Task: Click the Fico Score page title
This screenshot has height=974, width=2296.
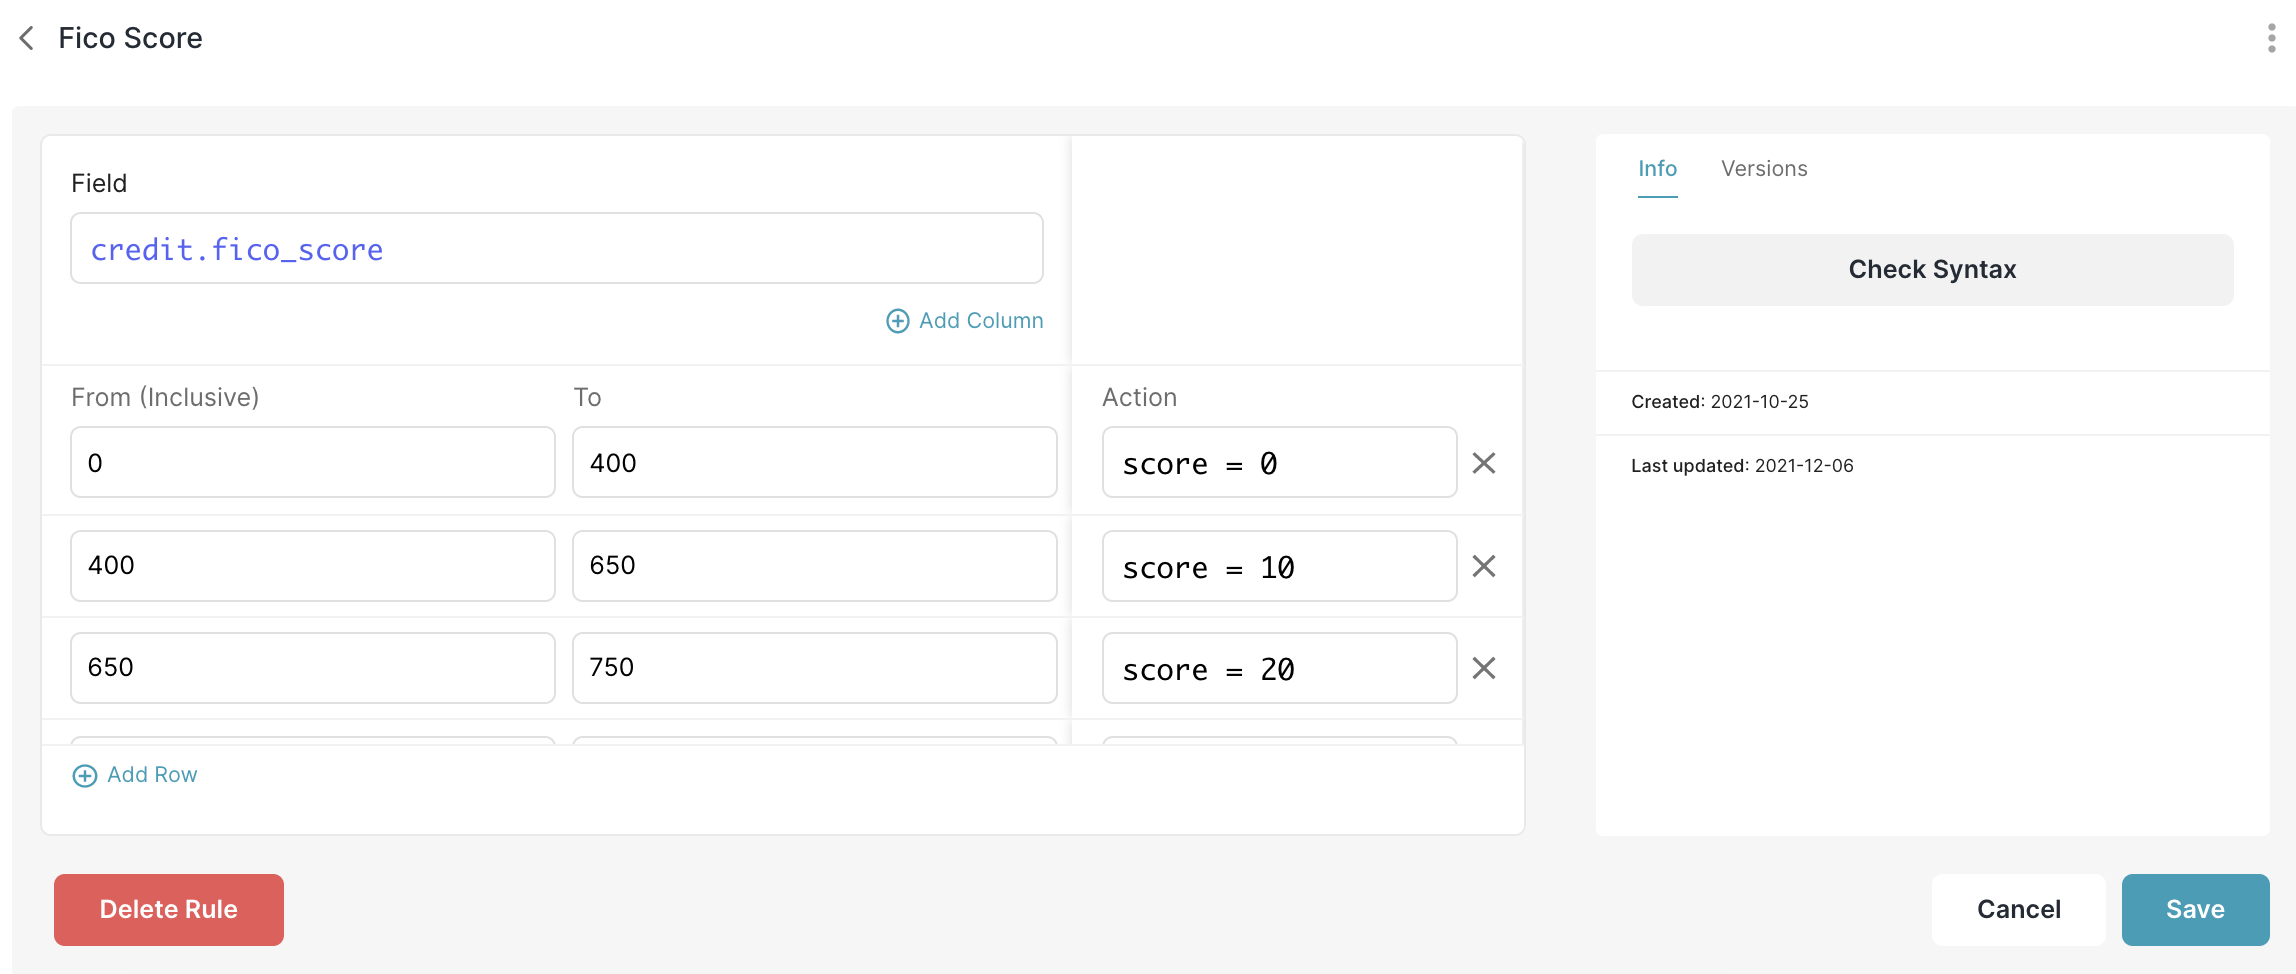Action: point(130,38)
